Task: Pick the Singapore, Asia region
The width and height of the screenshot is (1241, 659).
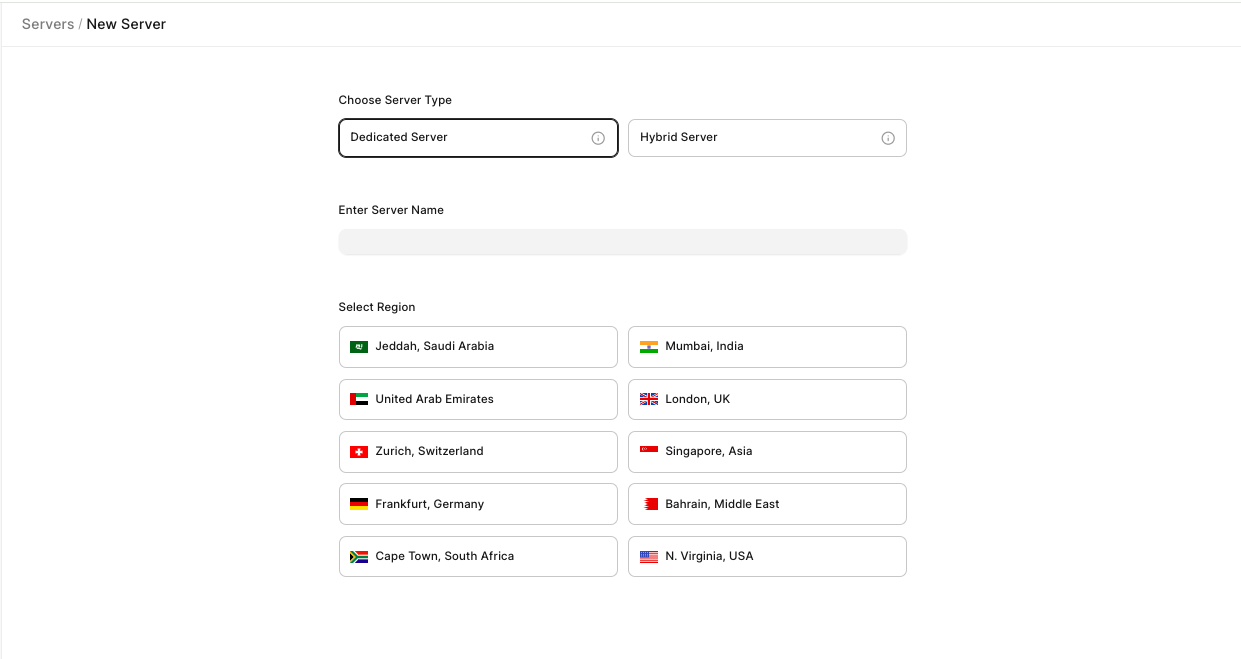Action: pyautogui.click(x=767, y=452)
